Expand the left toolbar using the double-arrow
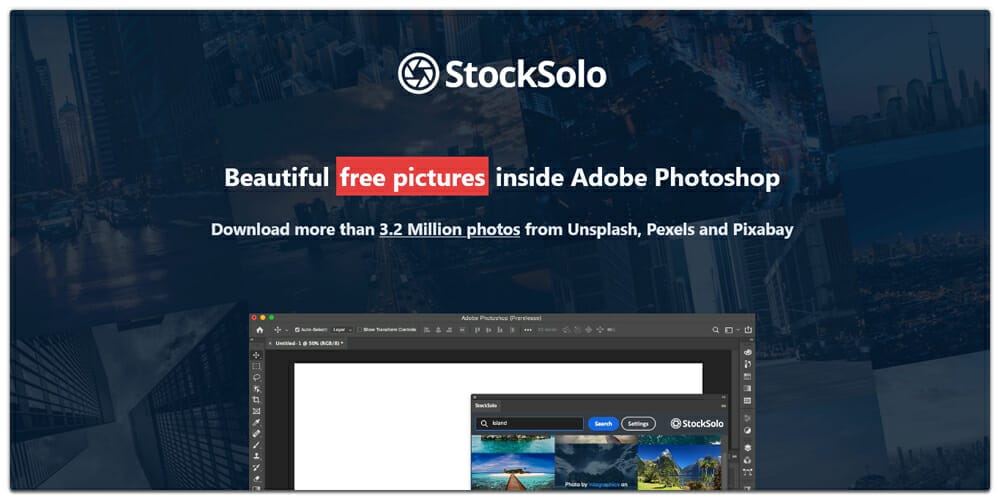 (252, 340)
